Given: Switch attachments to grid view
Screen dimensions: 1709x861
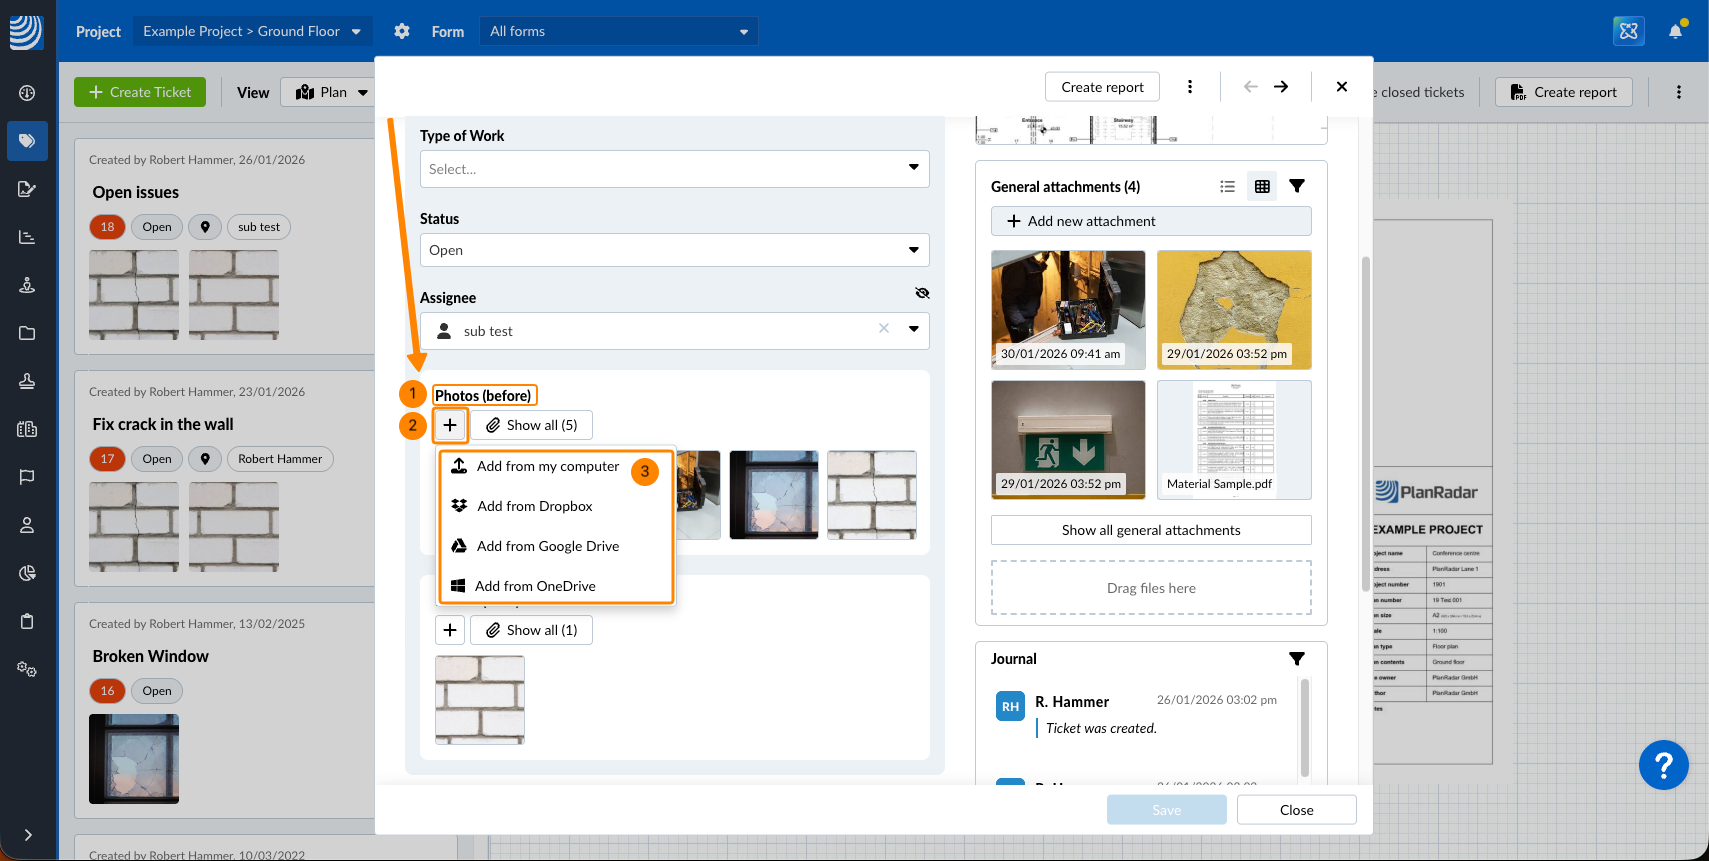Looking at the screenshot, I should pyautogui.click(x=1262, y=186).
